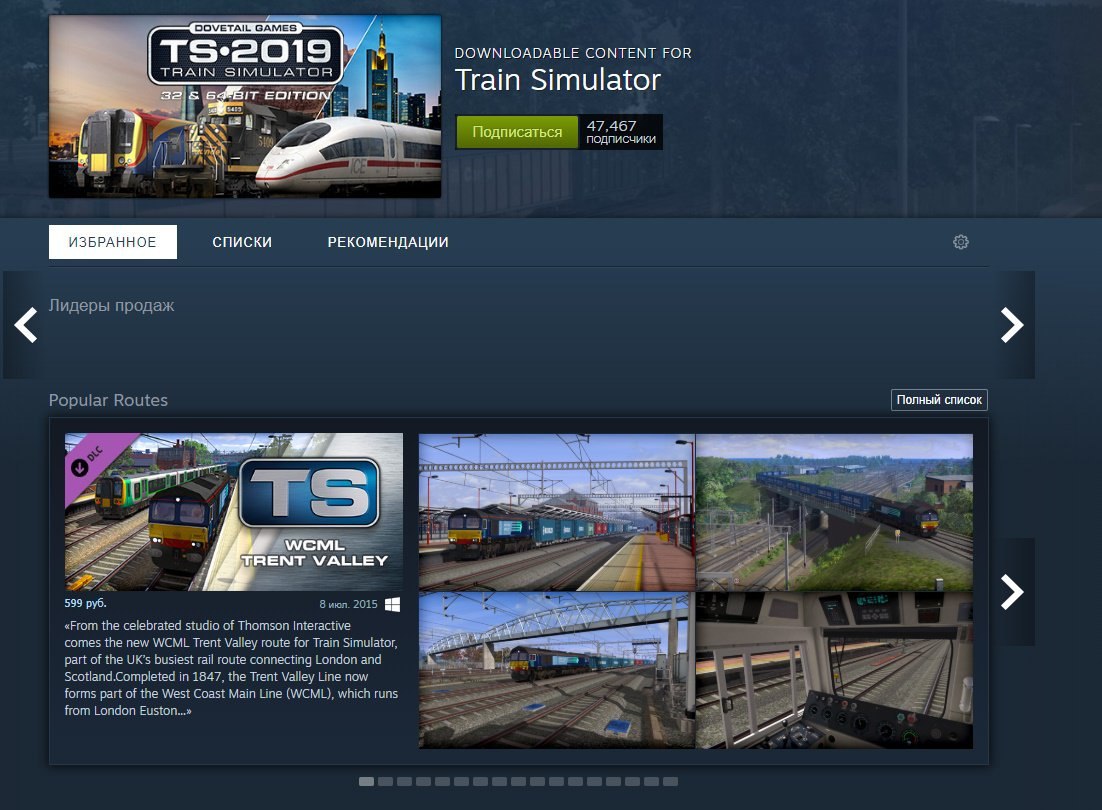Click the 8 июл. 2015 release date
This screenshot has width=1102, height=810.
click(349, 604)
